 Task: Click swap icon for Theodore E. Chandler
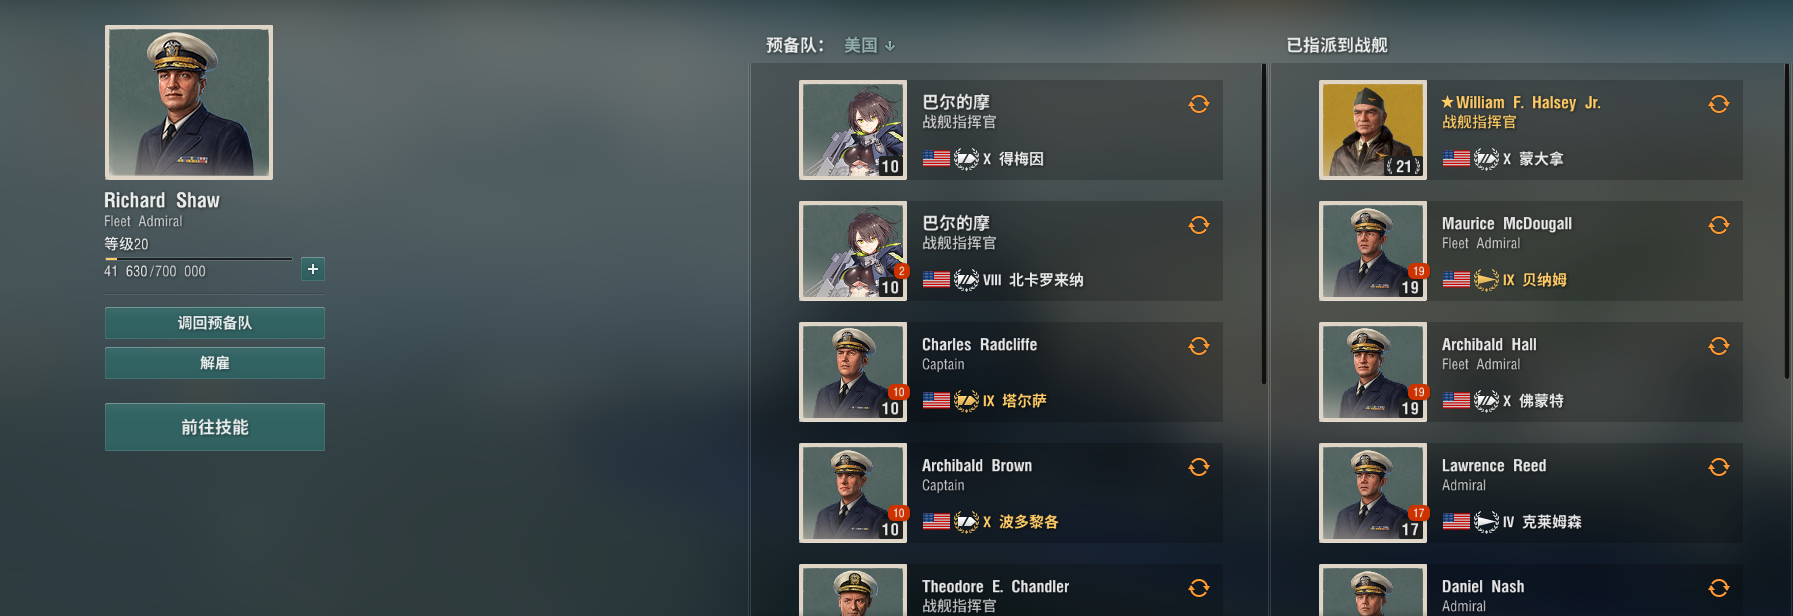tap(1198, 588)
